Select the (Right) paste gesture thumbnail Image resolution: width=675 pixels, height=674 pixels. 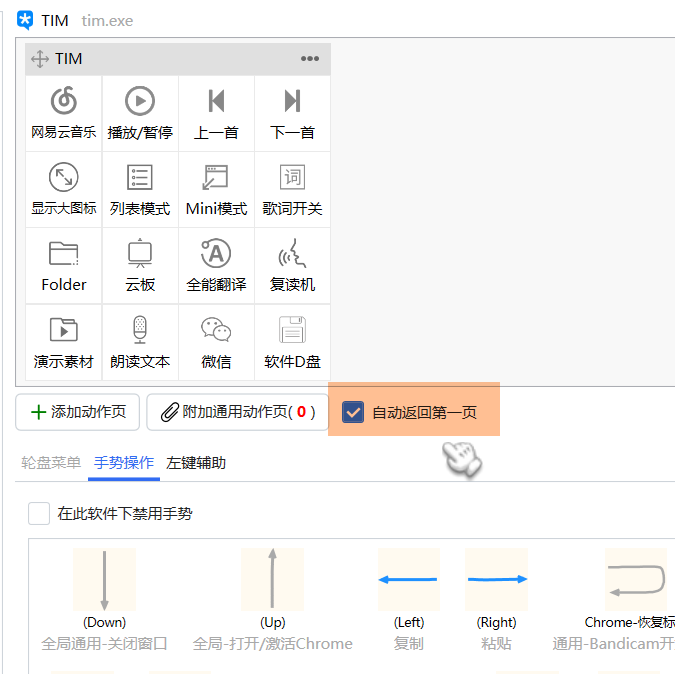tap(496, 579)
